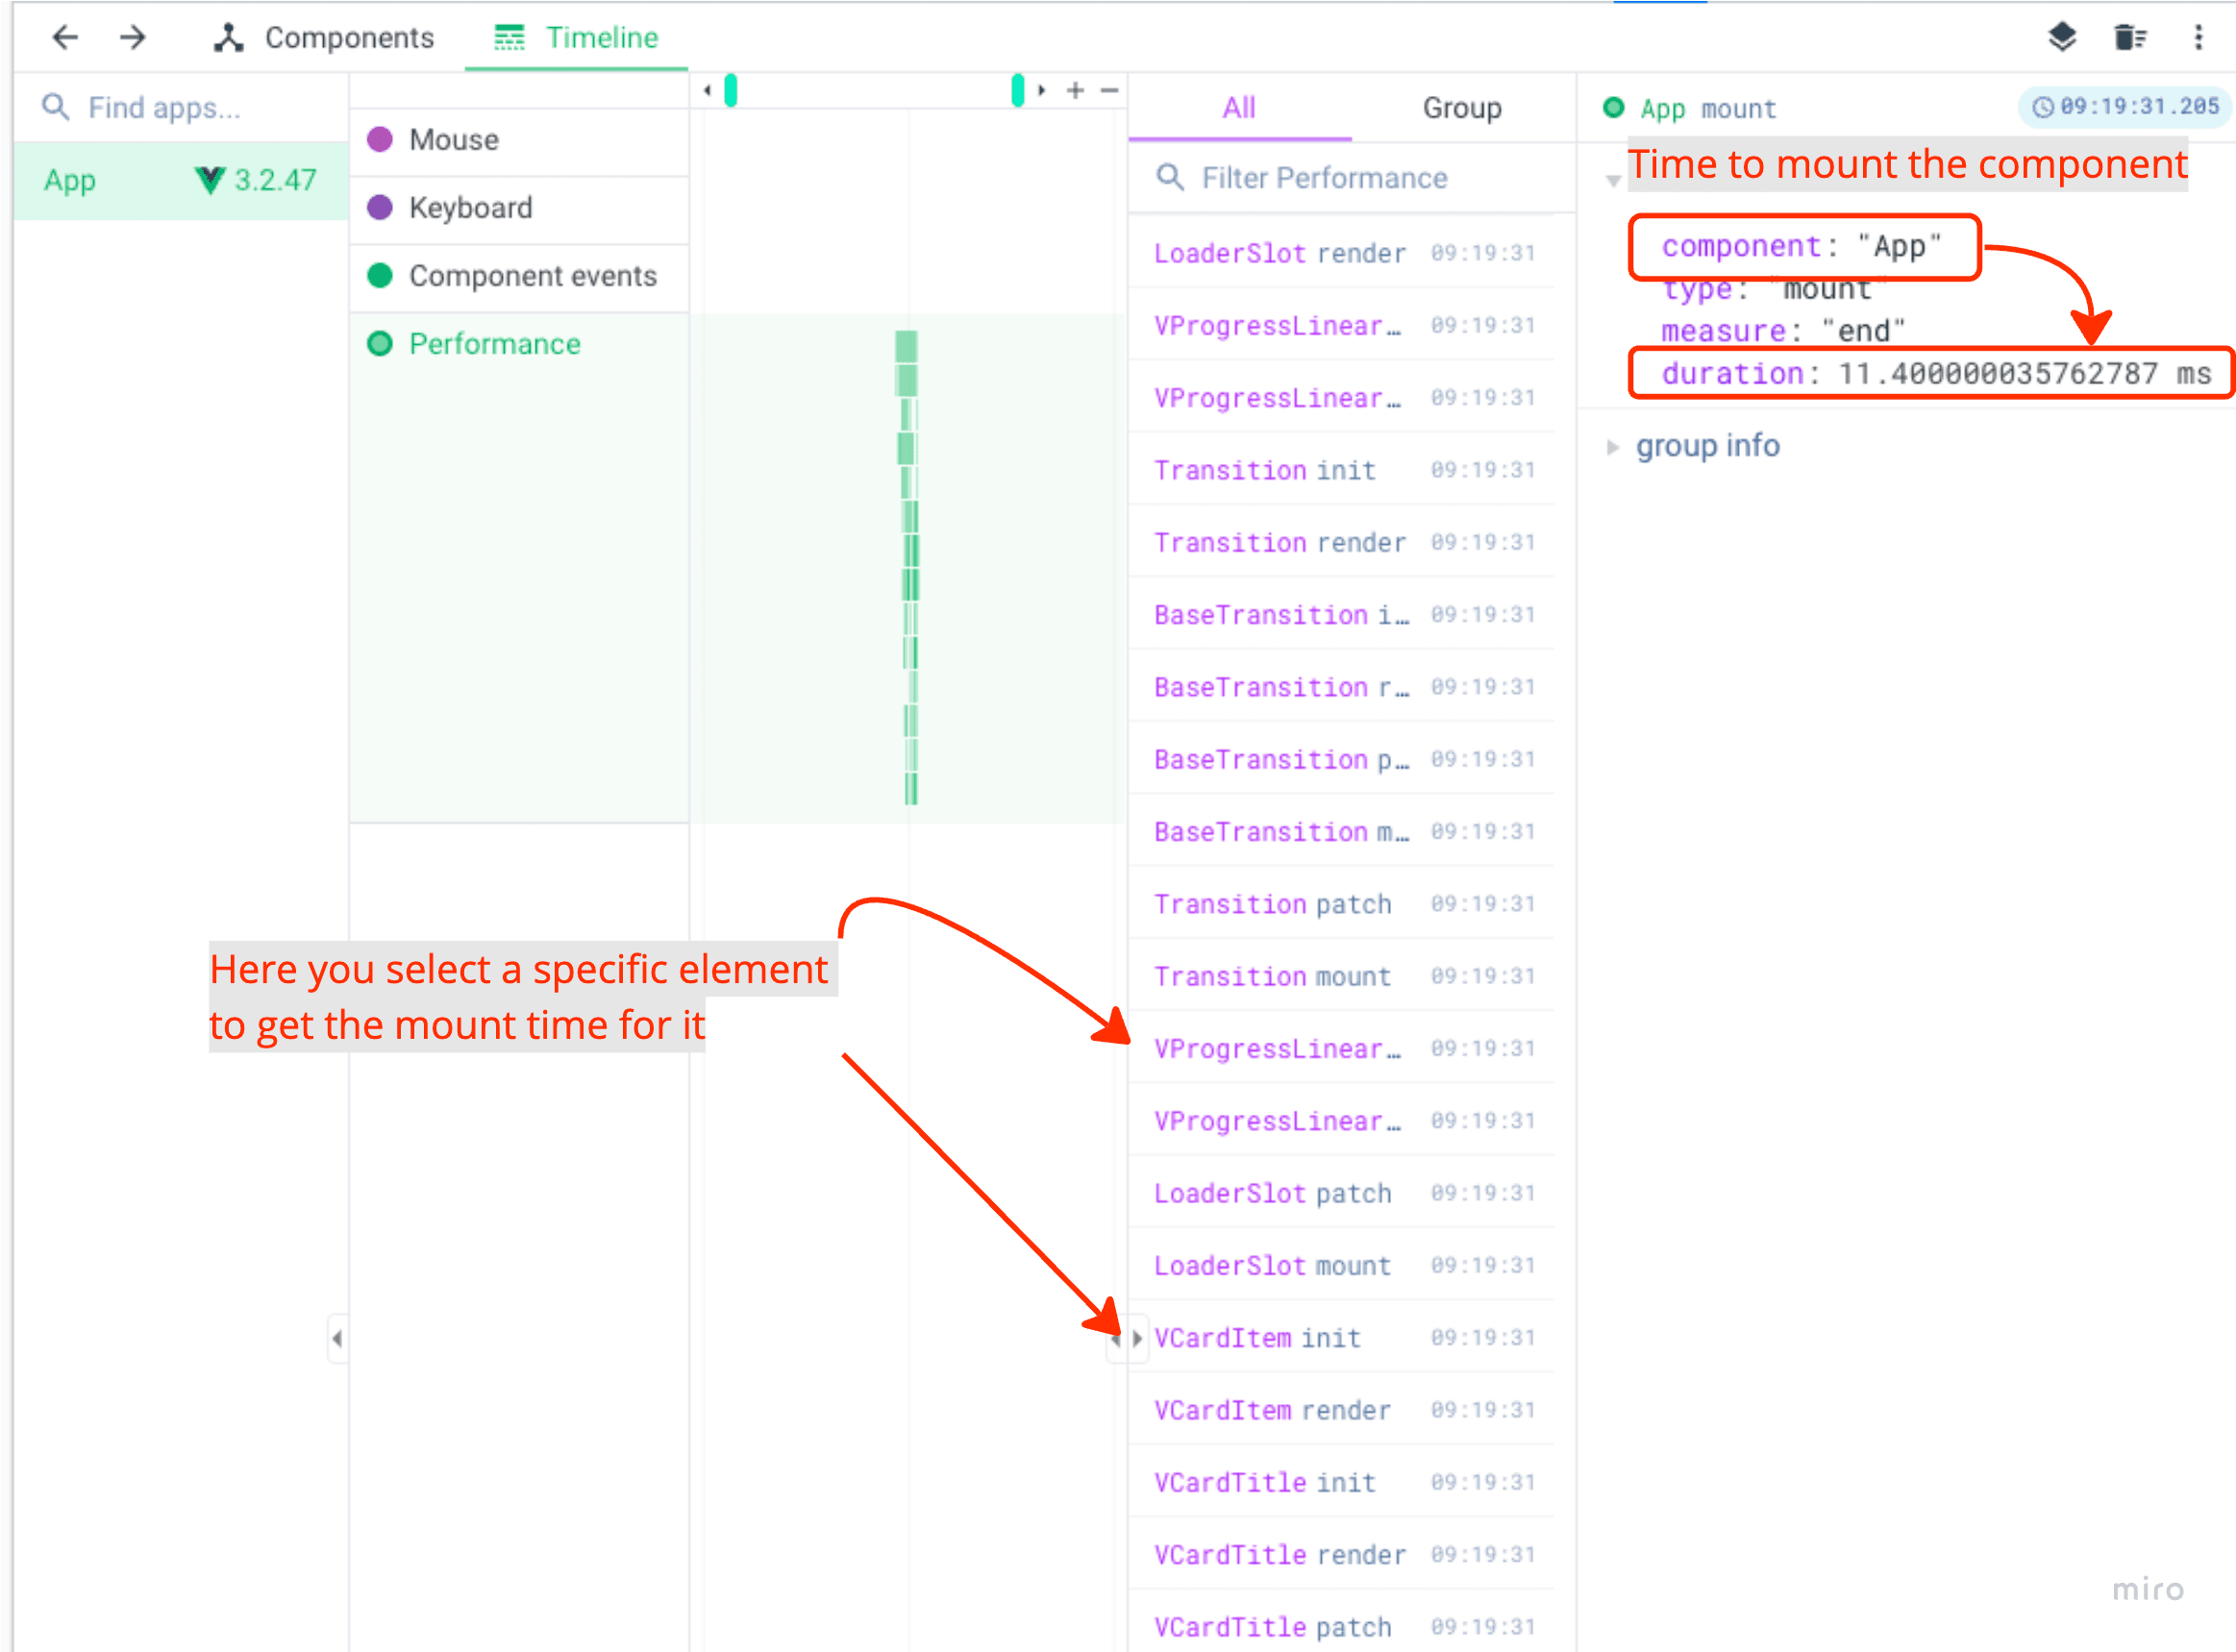Click the timeline scroll right arrow

(x=1042, y=91)
